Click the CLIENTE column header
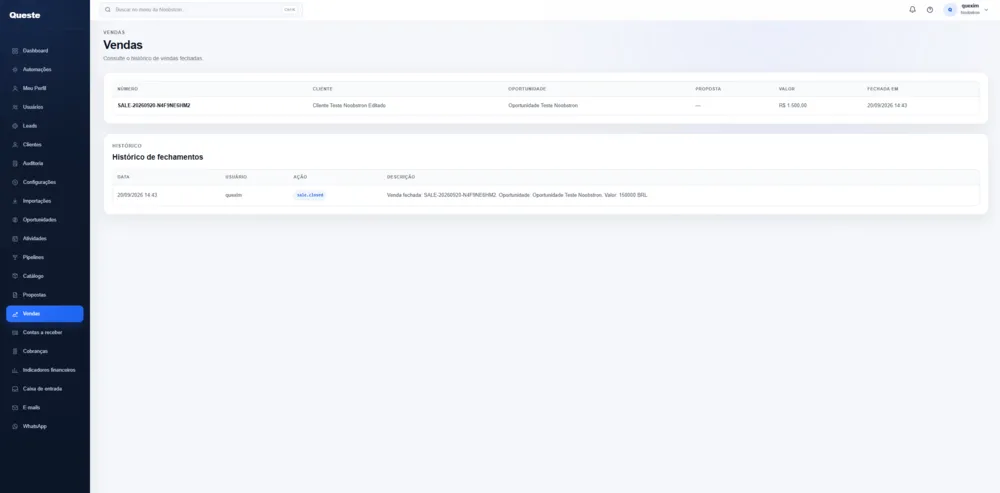The image size is (1000, 493). (x=322, y=89)
